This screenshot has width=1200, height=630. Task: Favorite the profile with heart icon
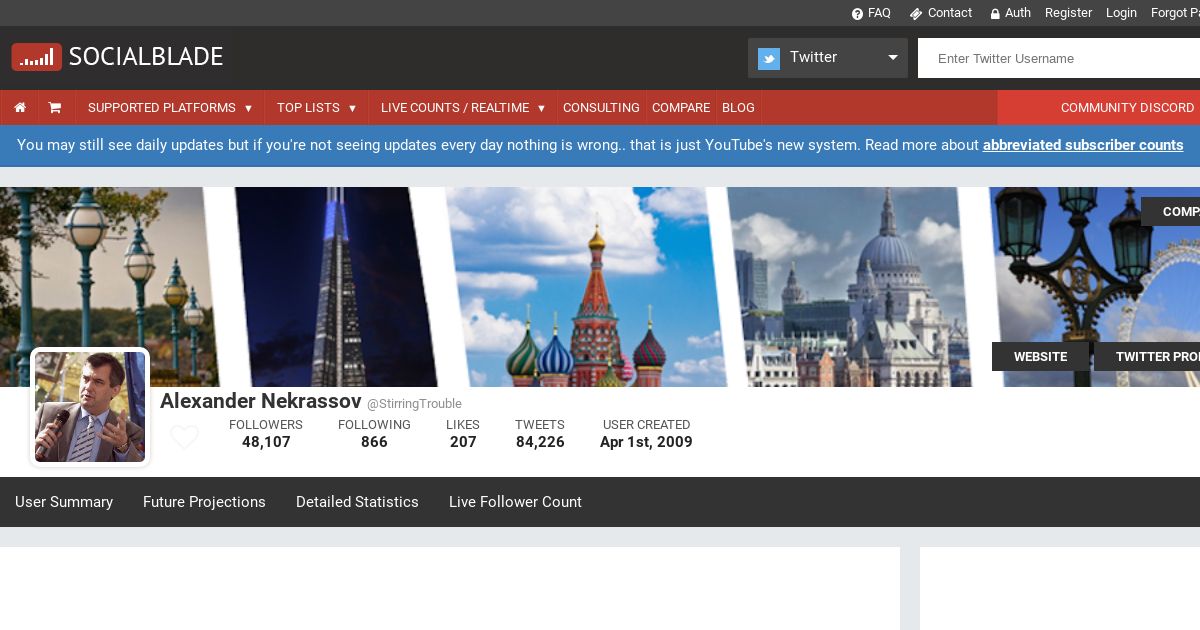[184, 437]
